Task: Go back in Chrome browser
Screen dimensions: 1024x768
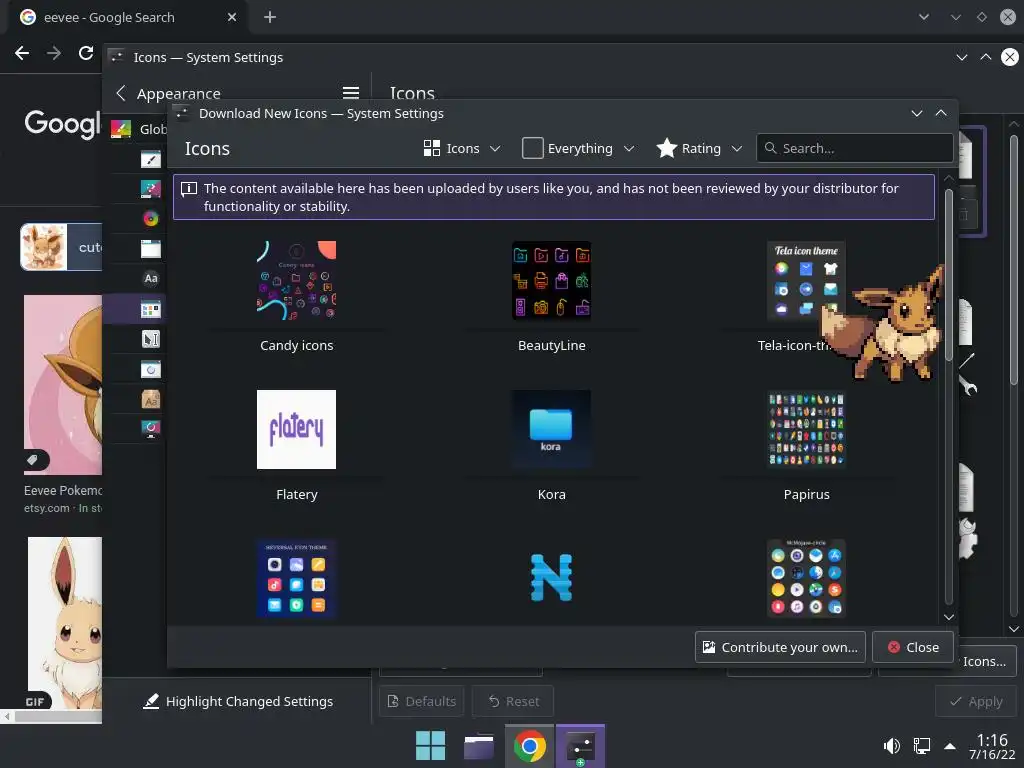Action: [22, 53]
